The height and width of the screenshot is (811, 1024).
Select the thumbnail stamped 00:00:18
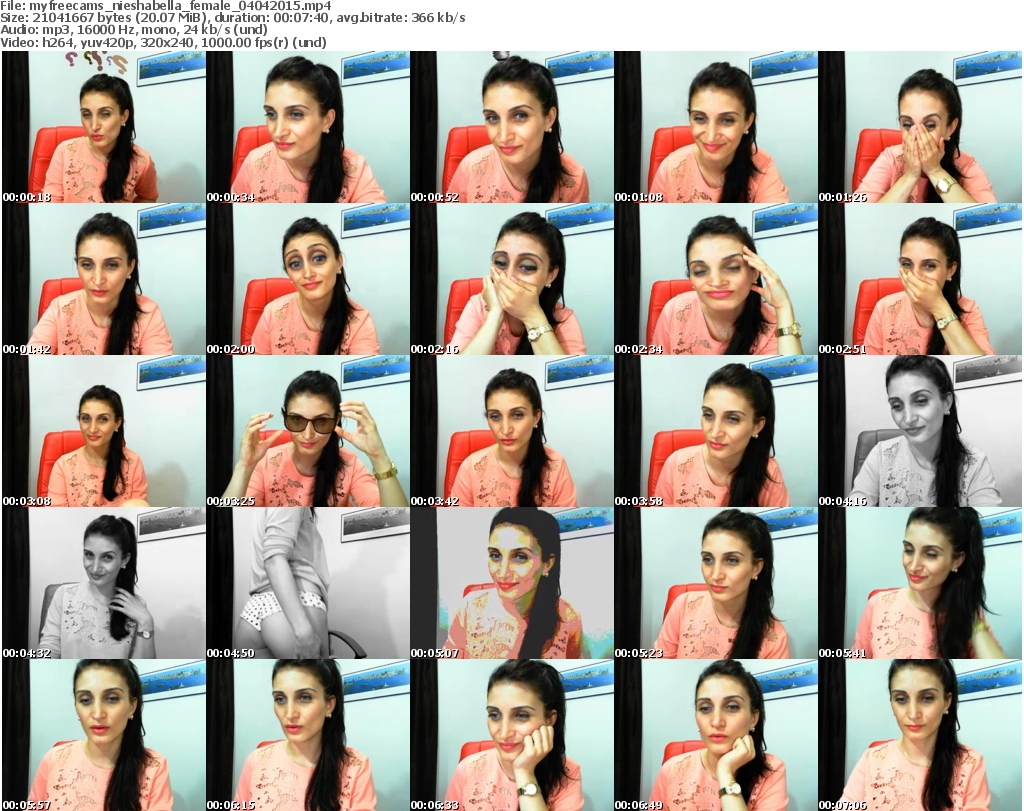pos(103,127)
